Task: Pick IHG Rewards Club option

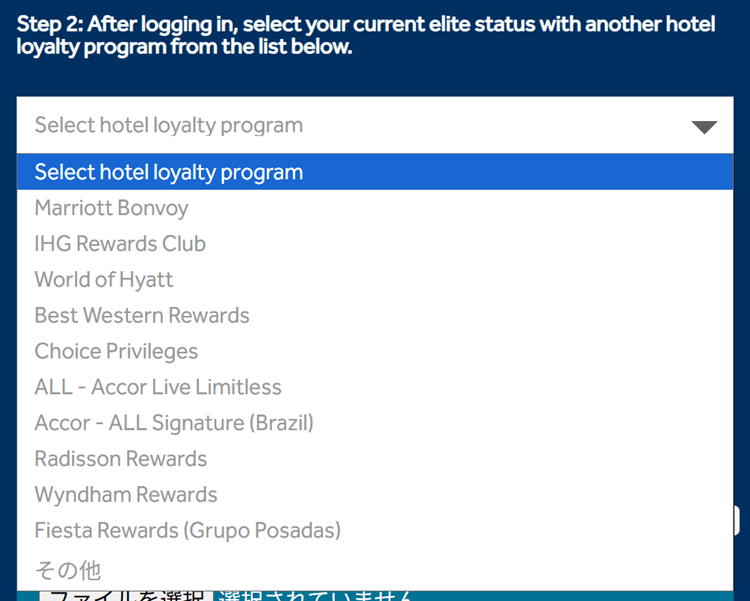Action: tap(120, 244)
